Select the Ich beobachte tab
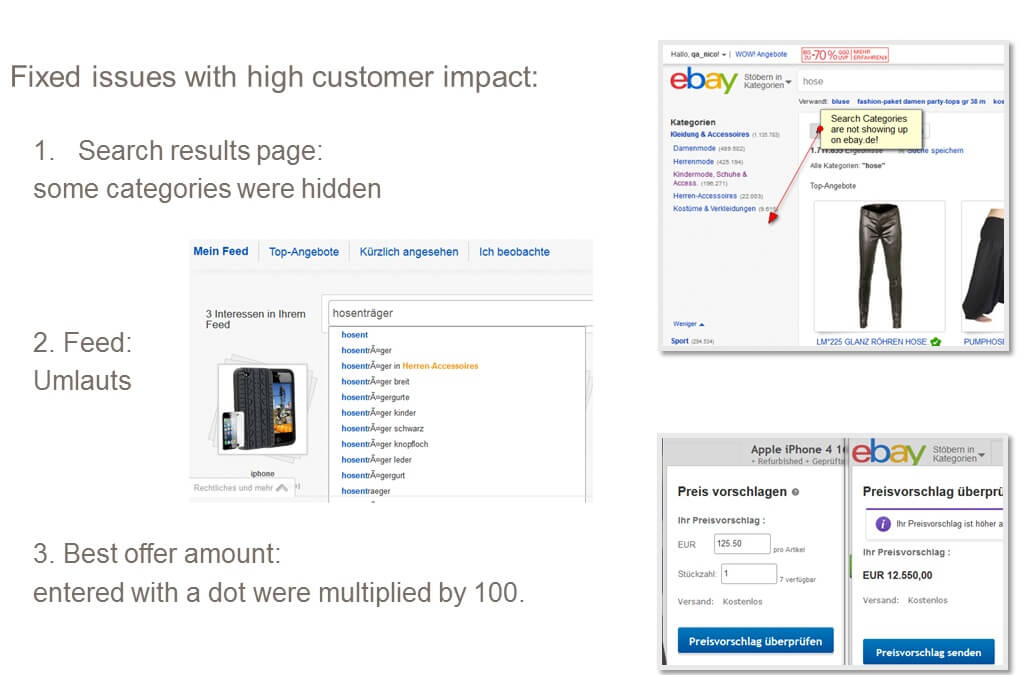Viewport: 1024px width, 675px height. (x=514, y=252)
